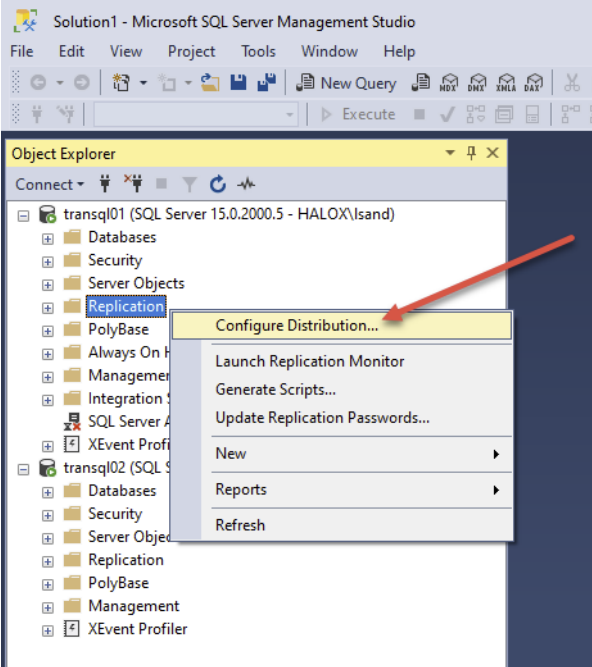592x667 pixels.
Task: Expand the highlighted Replication node under transql01
Action: click(x=48, y=308)
